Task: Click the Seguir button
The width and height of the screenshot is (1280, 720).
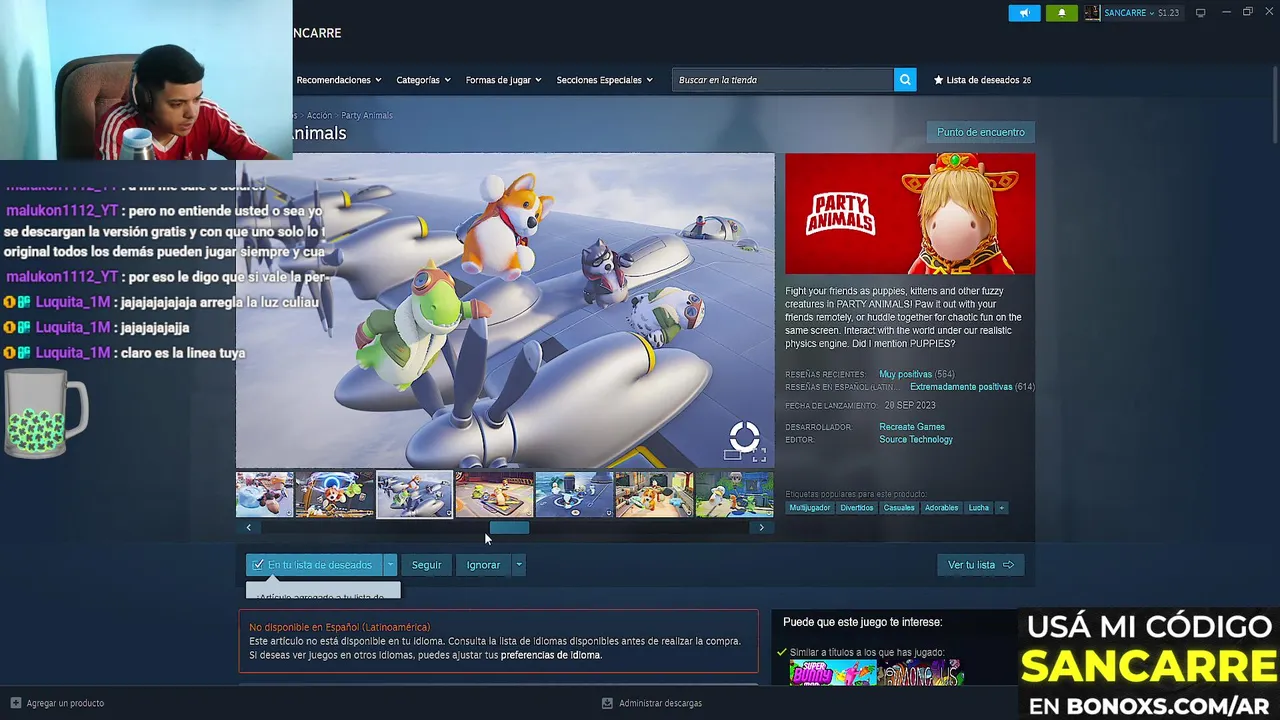Action: 426,565
